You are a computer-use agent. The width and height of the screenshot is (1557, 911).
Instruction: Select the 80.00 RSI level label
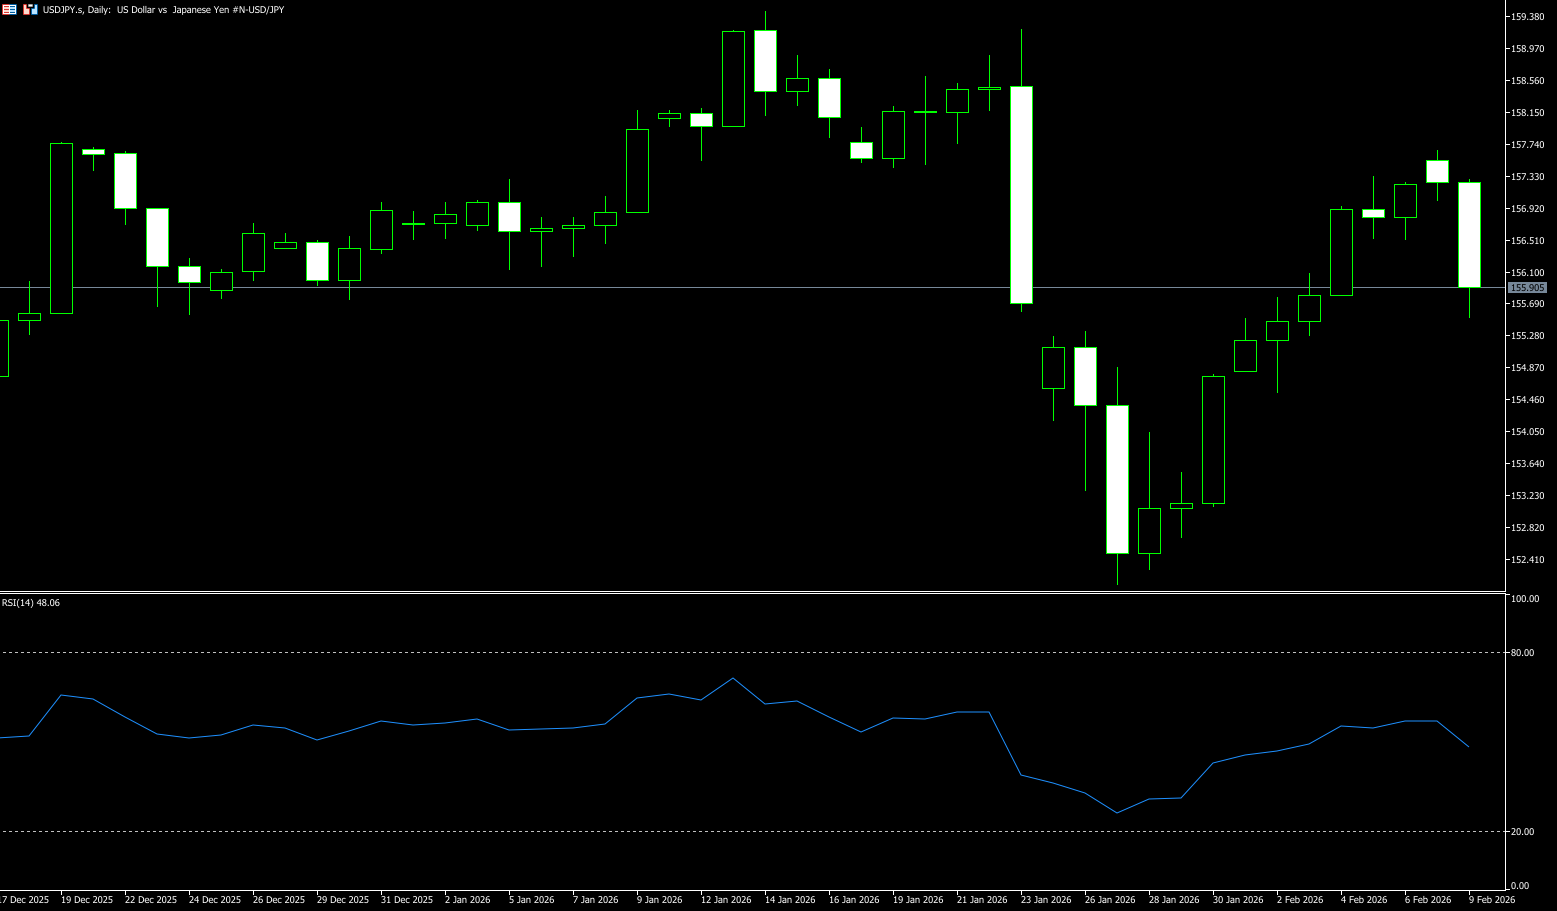(1522, 653)
